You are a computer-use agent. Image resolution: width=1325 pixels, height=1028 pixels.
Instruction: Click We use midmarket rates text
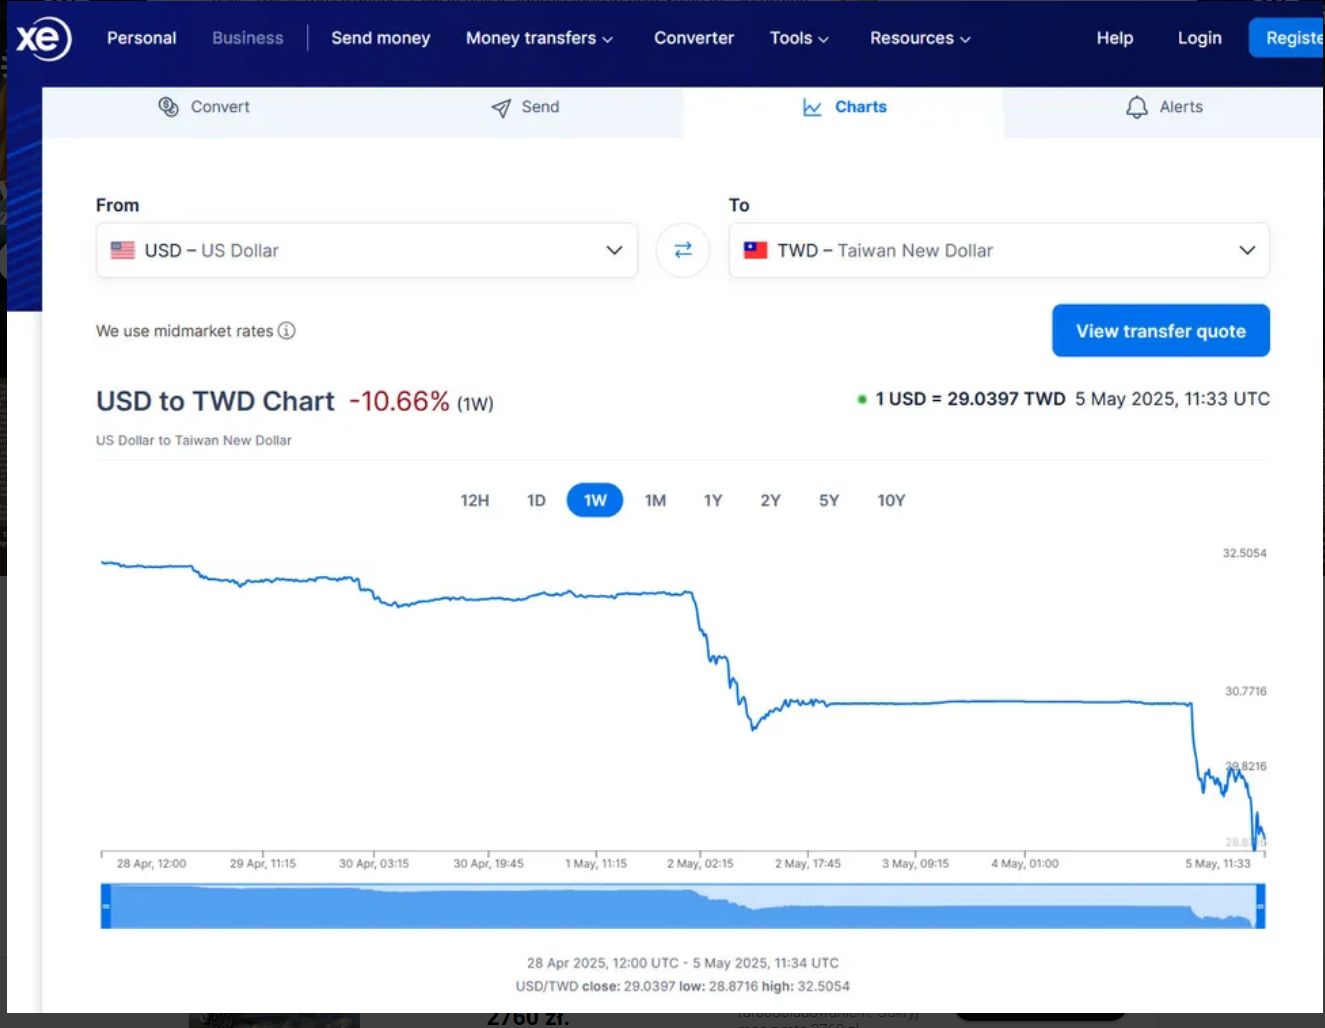tap(185, 331)
